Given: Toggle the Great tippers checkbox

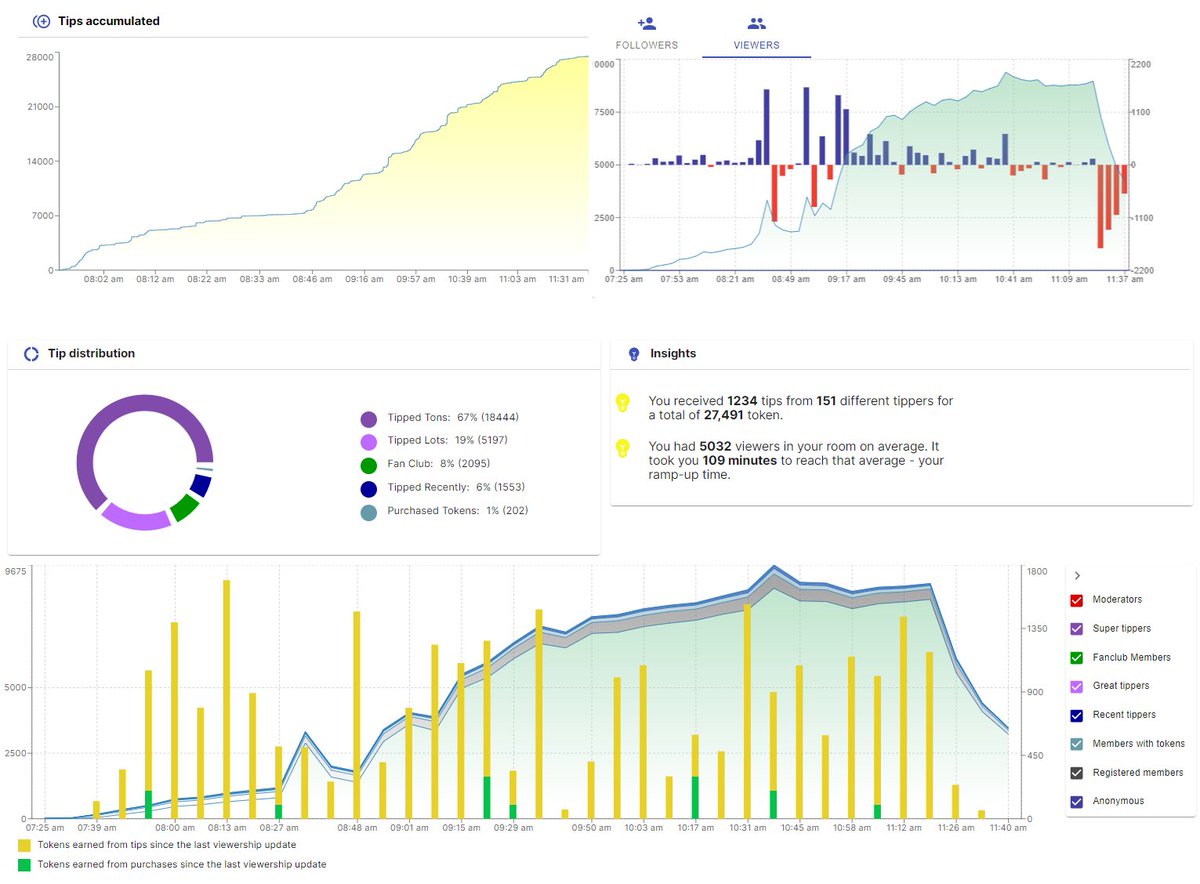Looking at the screenshot, I should pos(1076,686).
